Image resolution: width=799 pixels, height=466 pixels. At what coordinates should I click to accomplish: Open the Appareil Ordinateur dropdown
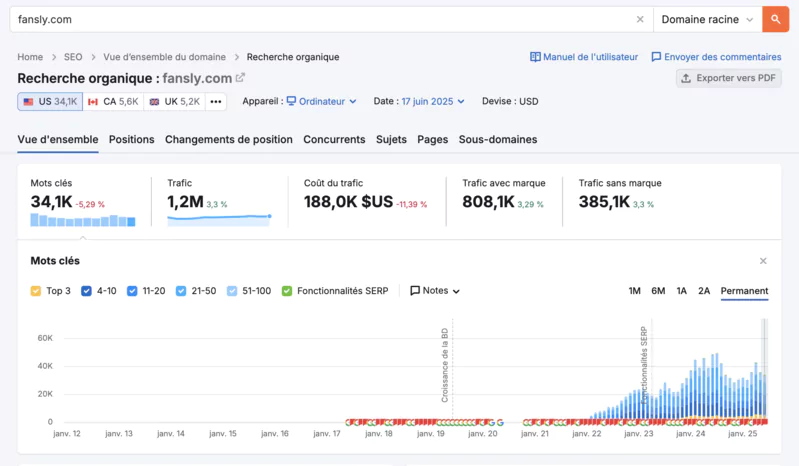pyautogui.click(x=322, y=101)
